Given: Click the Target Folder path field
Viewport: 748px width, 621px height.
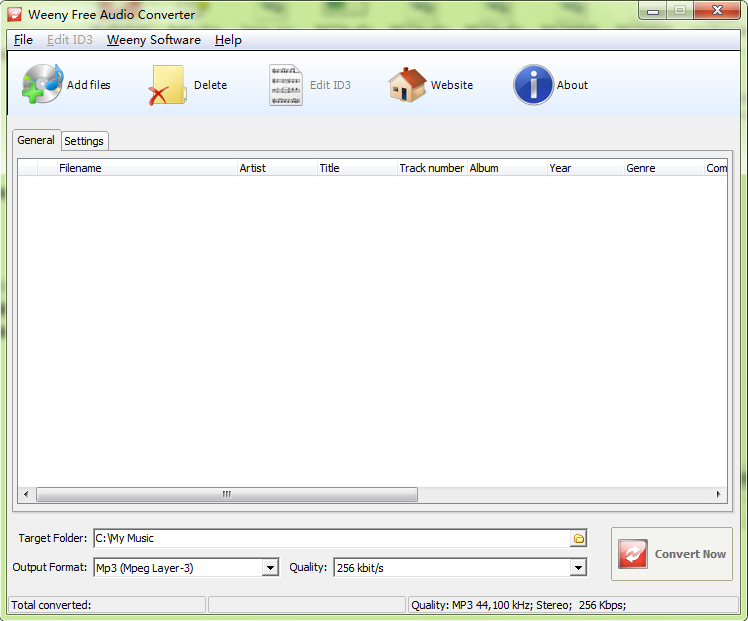Looking at the screenshot, I should (x=332, y=538).
